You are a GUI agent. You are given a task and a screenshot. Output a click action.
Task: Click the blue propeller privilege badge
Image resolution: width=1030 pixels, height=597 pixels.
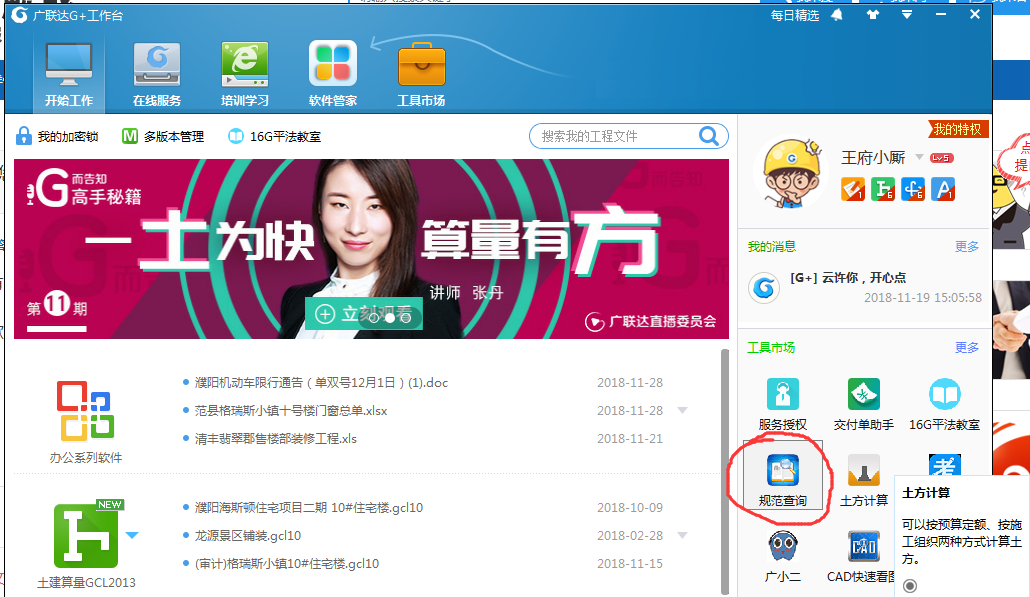(913, 189)
